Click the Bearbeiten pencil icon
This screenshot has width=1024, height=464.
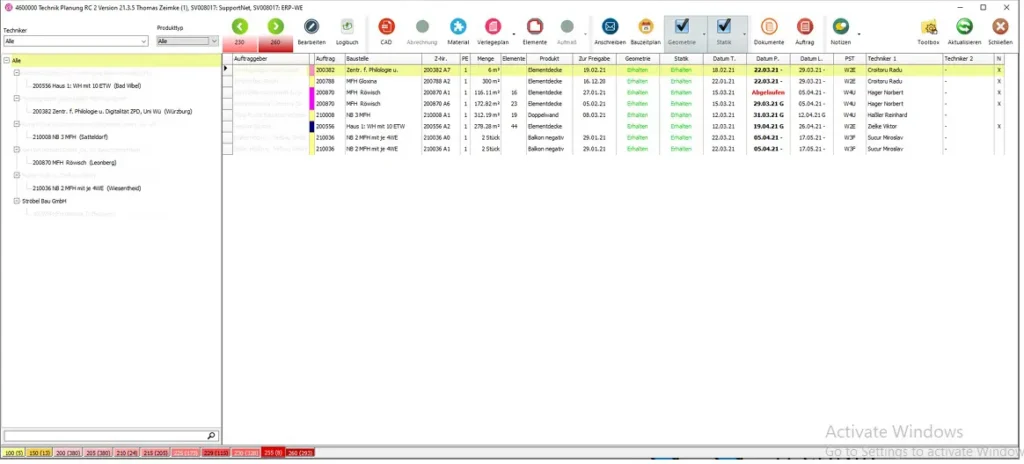point(312,27)
